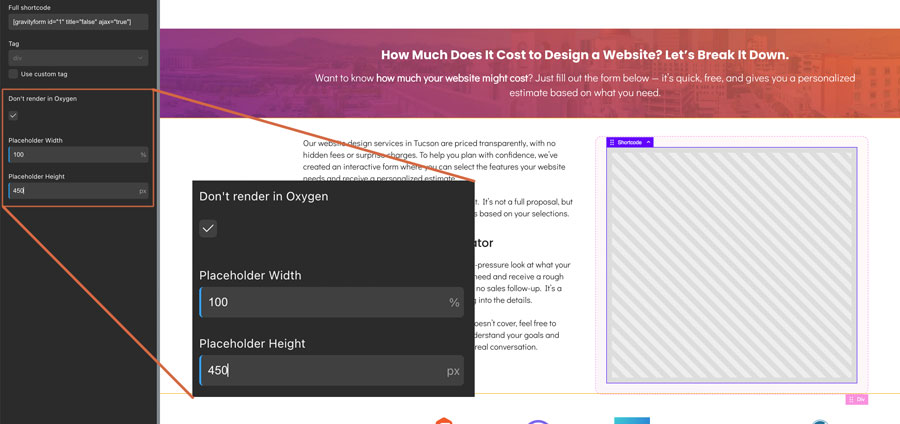Click the drag handle icon on the Div tag
The image size is (900, 424).
pos(851,399)
